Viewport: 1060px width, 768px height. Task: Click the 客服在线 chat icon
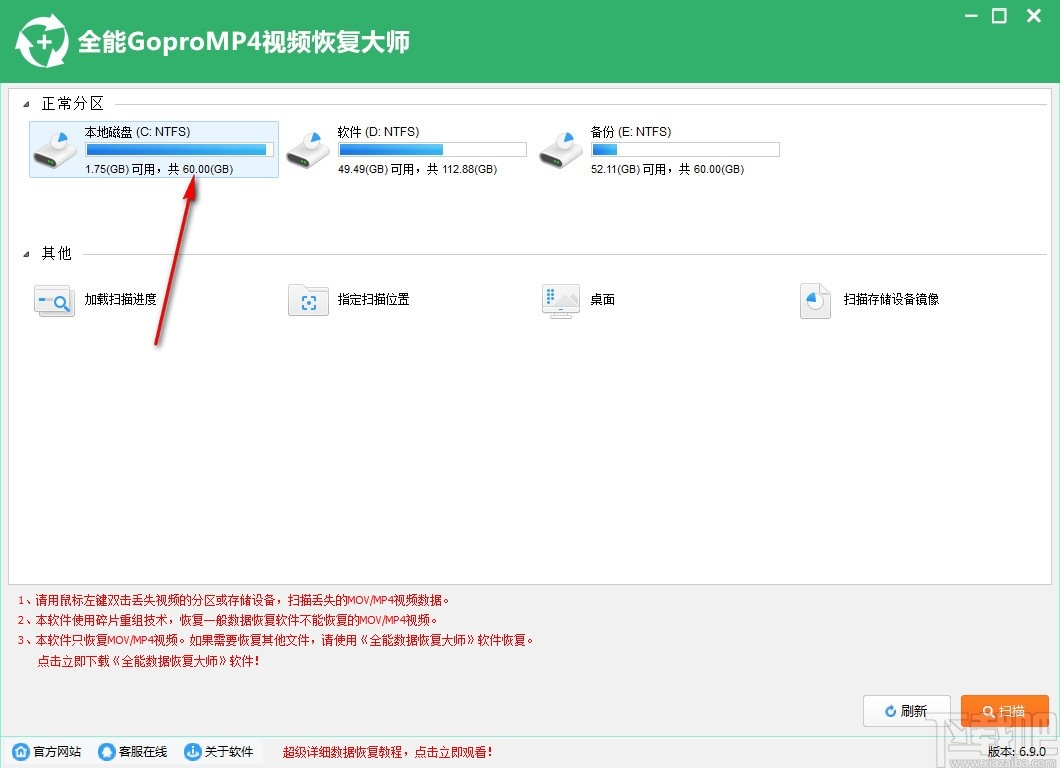[106, 751]
